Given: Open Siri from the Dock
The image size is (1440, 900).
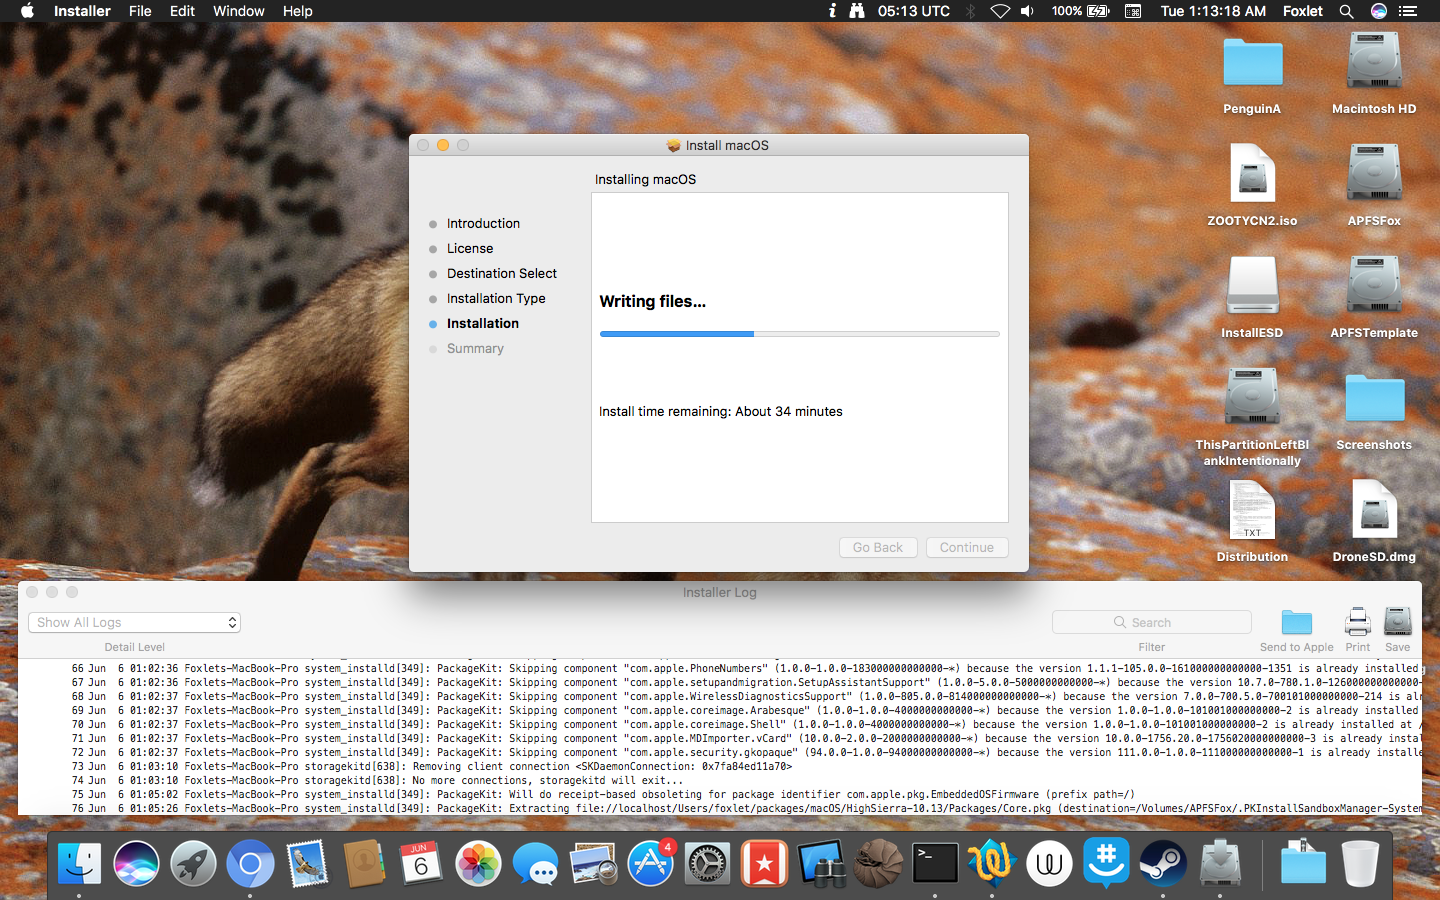Looking at the screenshot, I should click(136, 863).
